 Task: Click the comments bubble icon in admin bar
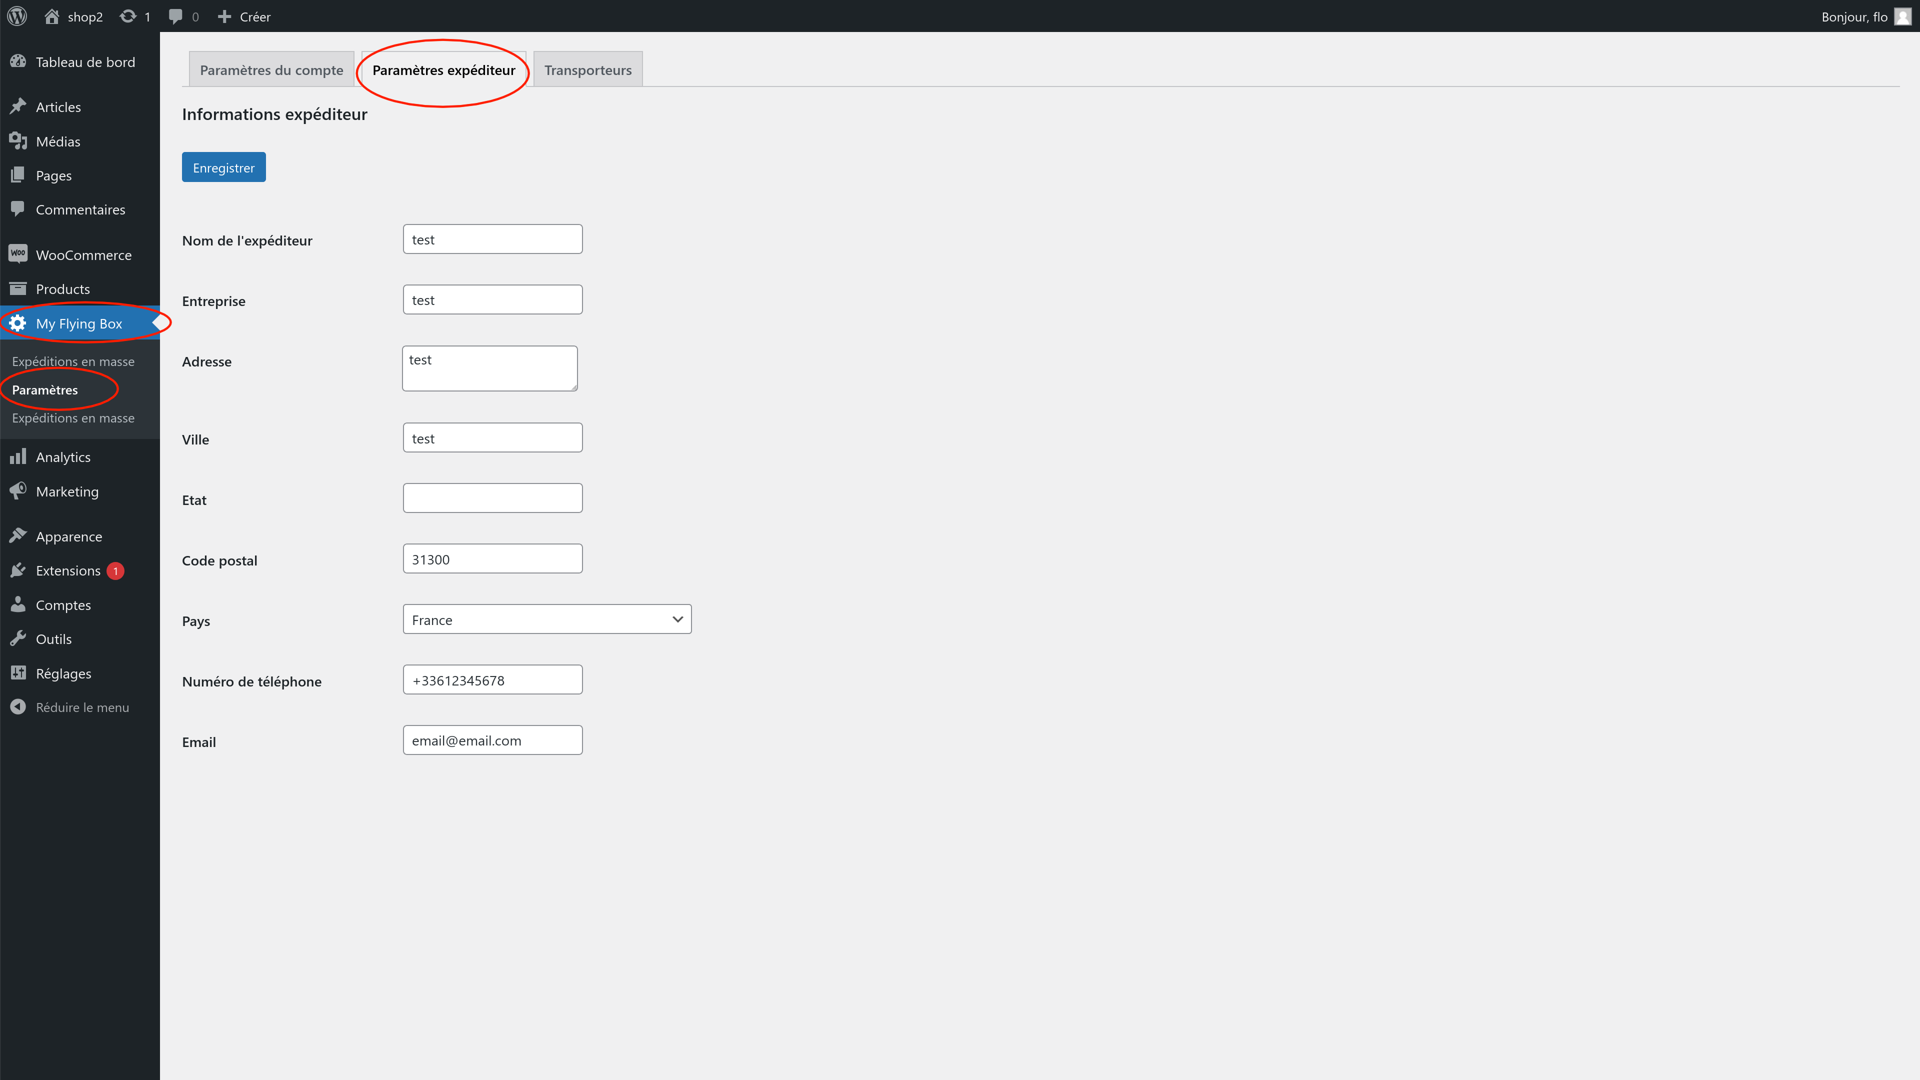[176, 16]
